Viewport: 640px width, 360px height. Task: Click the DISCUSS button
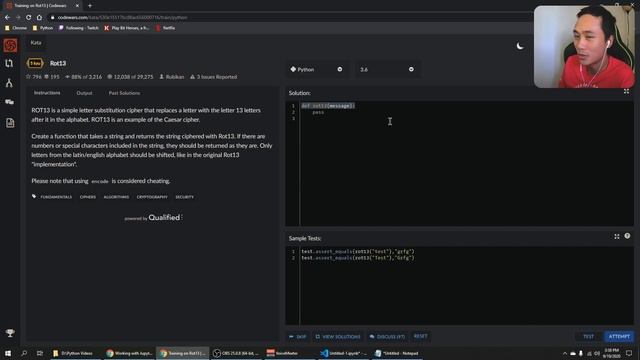(x=387, y=337)
